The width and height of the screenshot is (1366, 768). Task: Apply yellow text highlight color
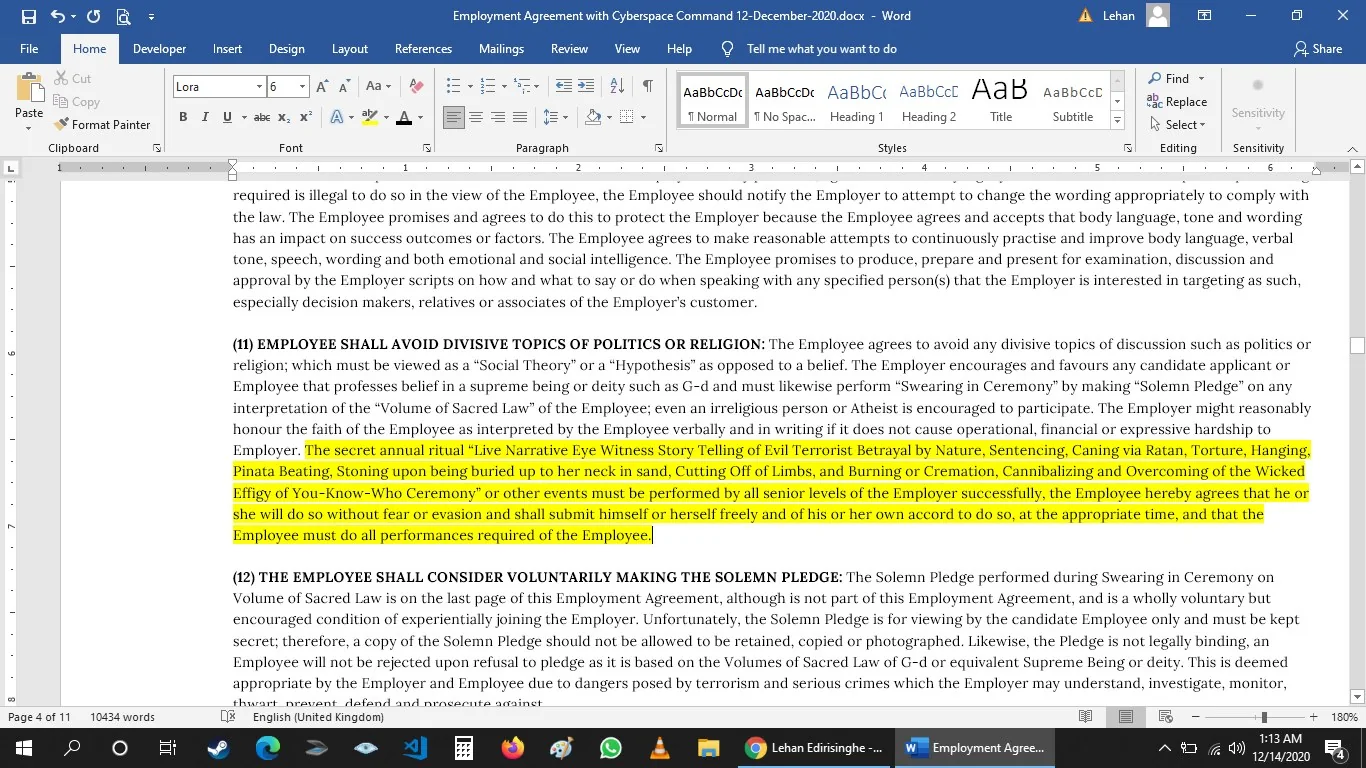[x=369, y=118]
